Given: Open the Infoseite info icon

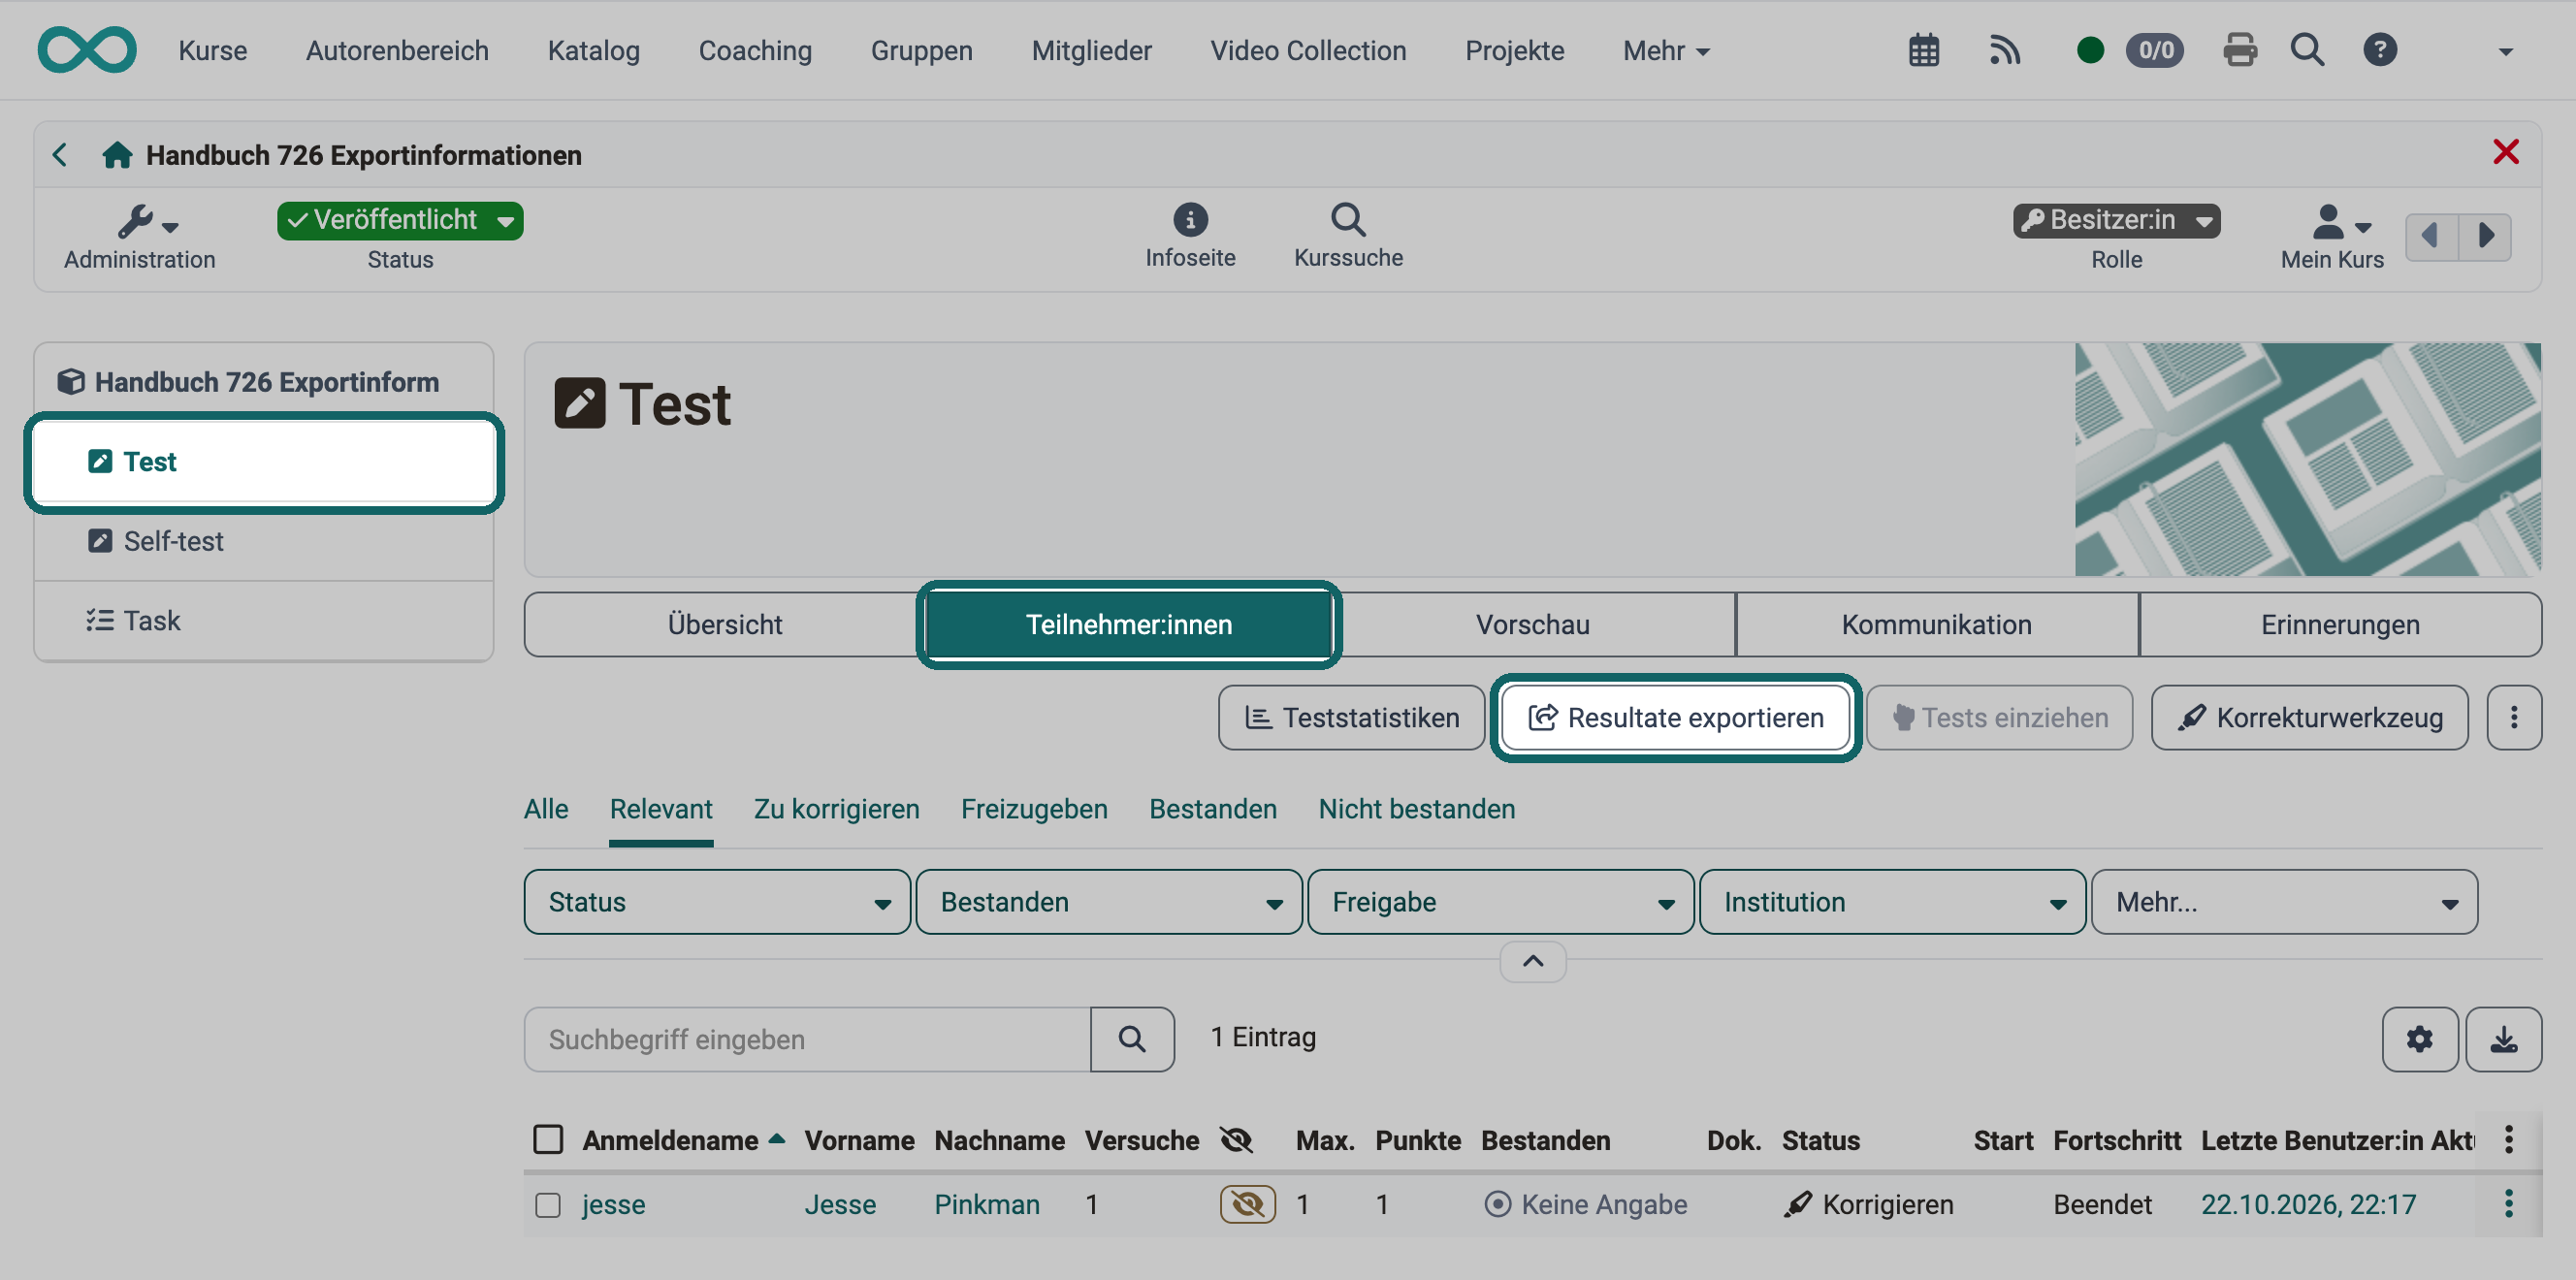Looking at the screenshot, I should 1190,236.
